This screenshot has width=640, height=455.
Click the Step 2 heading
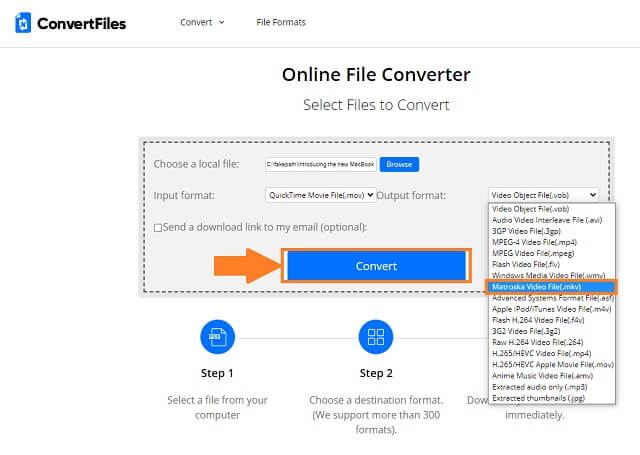[x=376, y=373]
